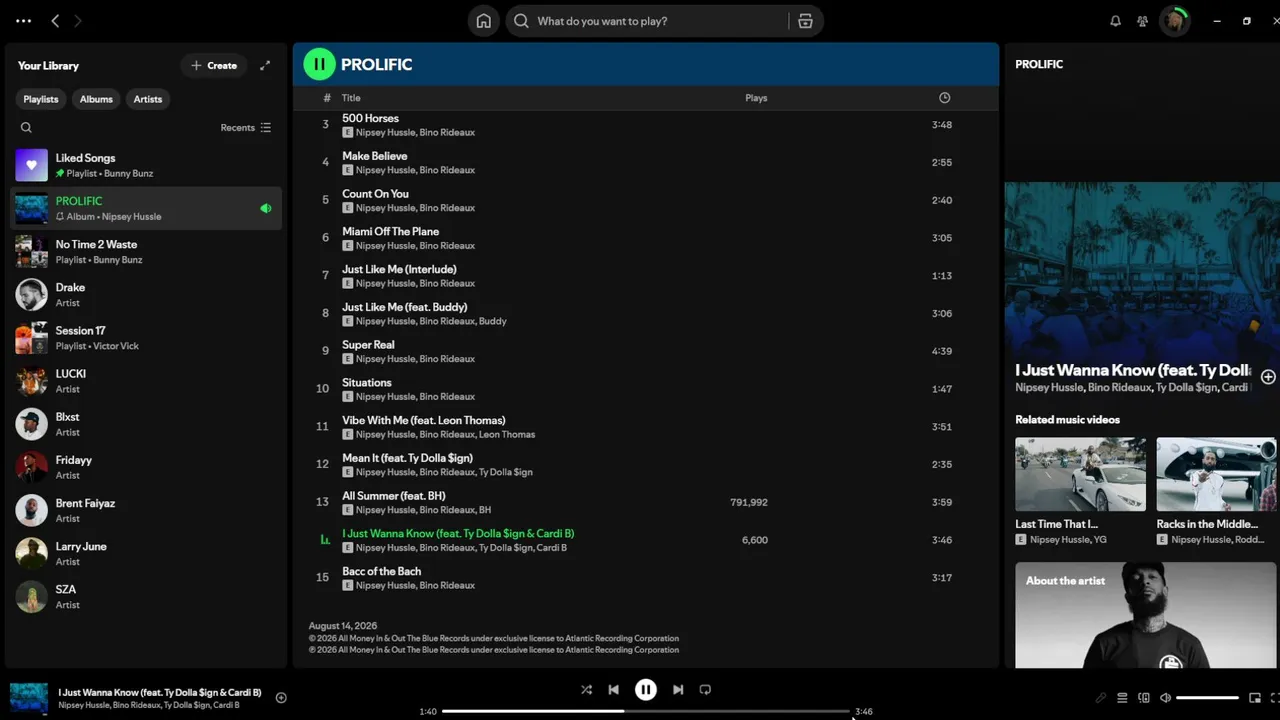Mute the volume speaker icon

pyautogui.click(x=1165, y=698)
